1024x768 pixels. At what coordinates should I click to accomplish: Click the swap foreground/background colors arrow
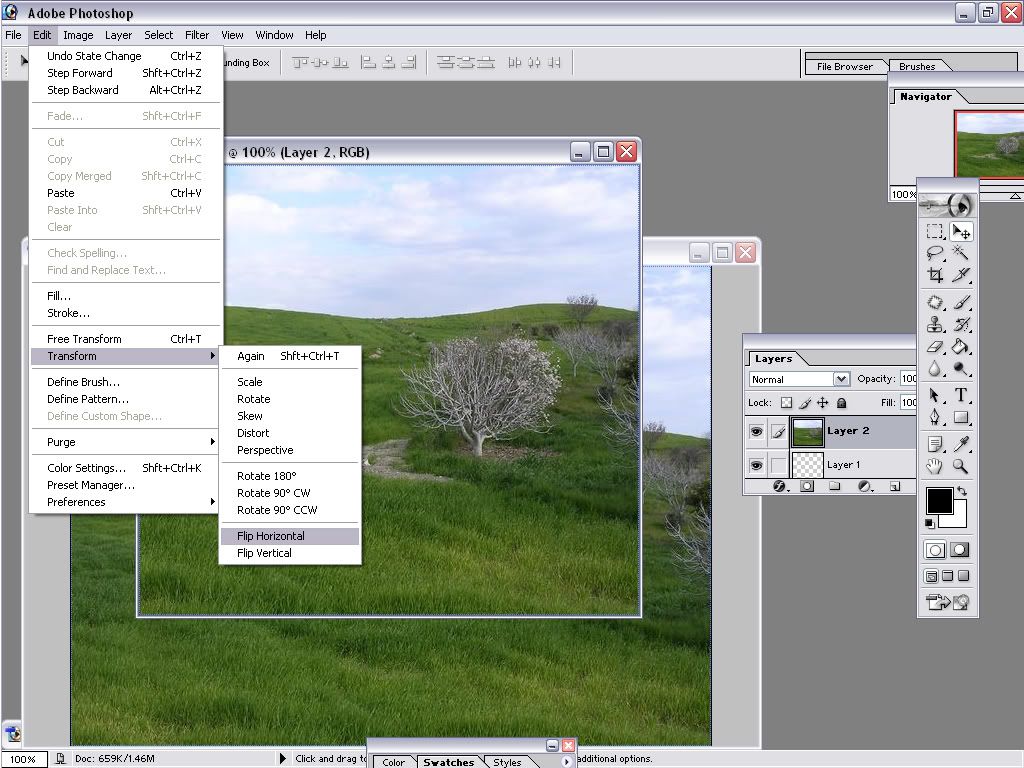click(x=962, y=490)
